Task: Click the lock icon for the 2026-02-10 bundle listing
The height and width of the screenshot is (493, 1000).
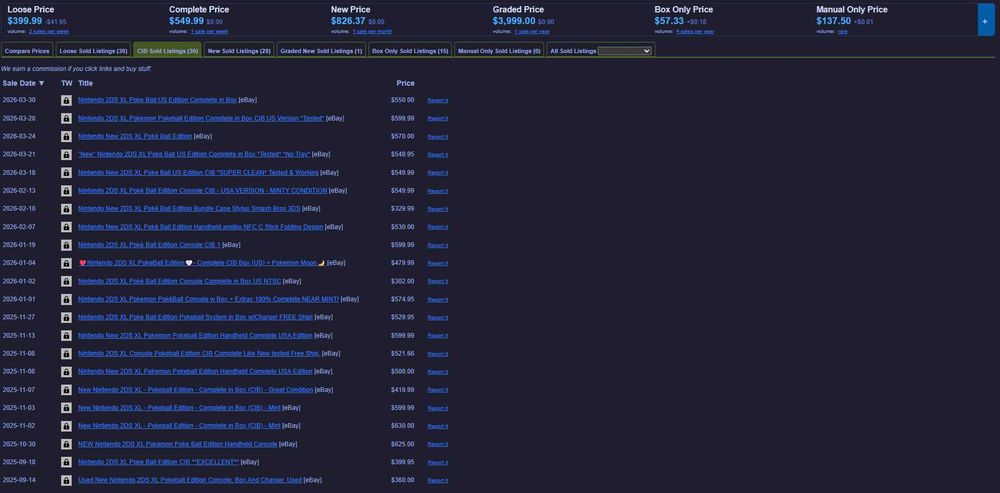Action: coord(66,209)
